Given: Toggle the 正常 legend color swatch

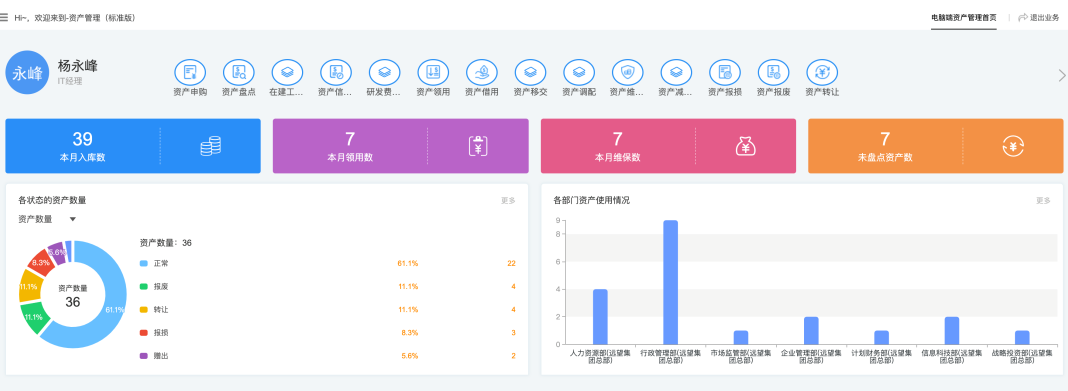Looking at the screenshot, I should click(x=143, y=263).
